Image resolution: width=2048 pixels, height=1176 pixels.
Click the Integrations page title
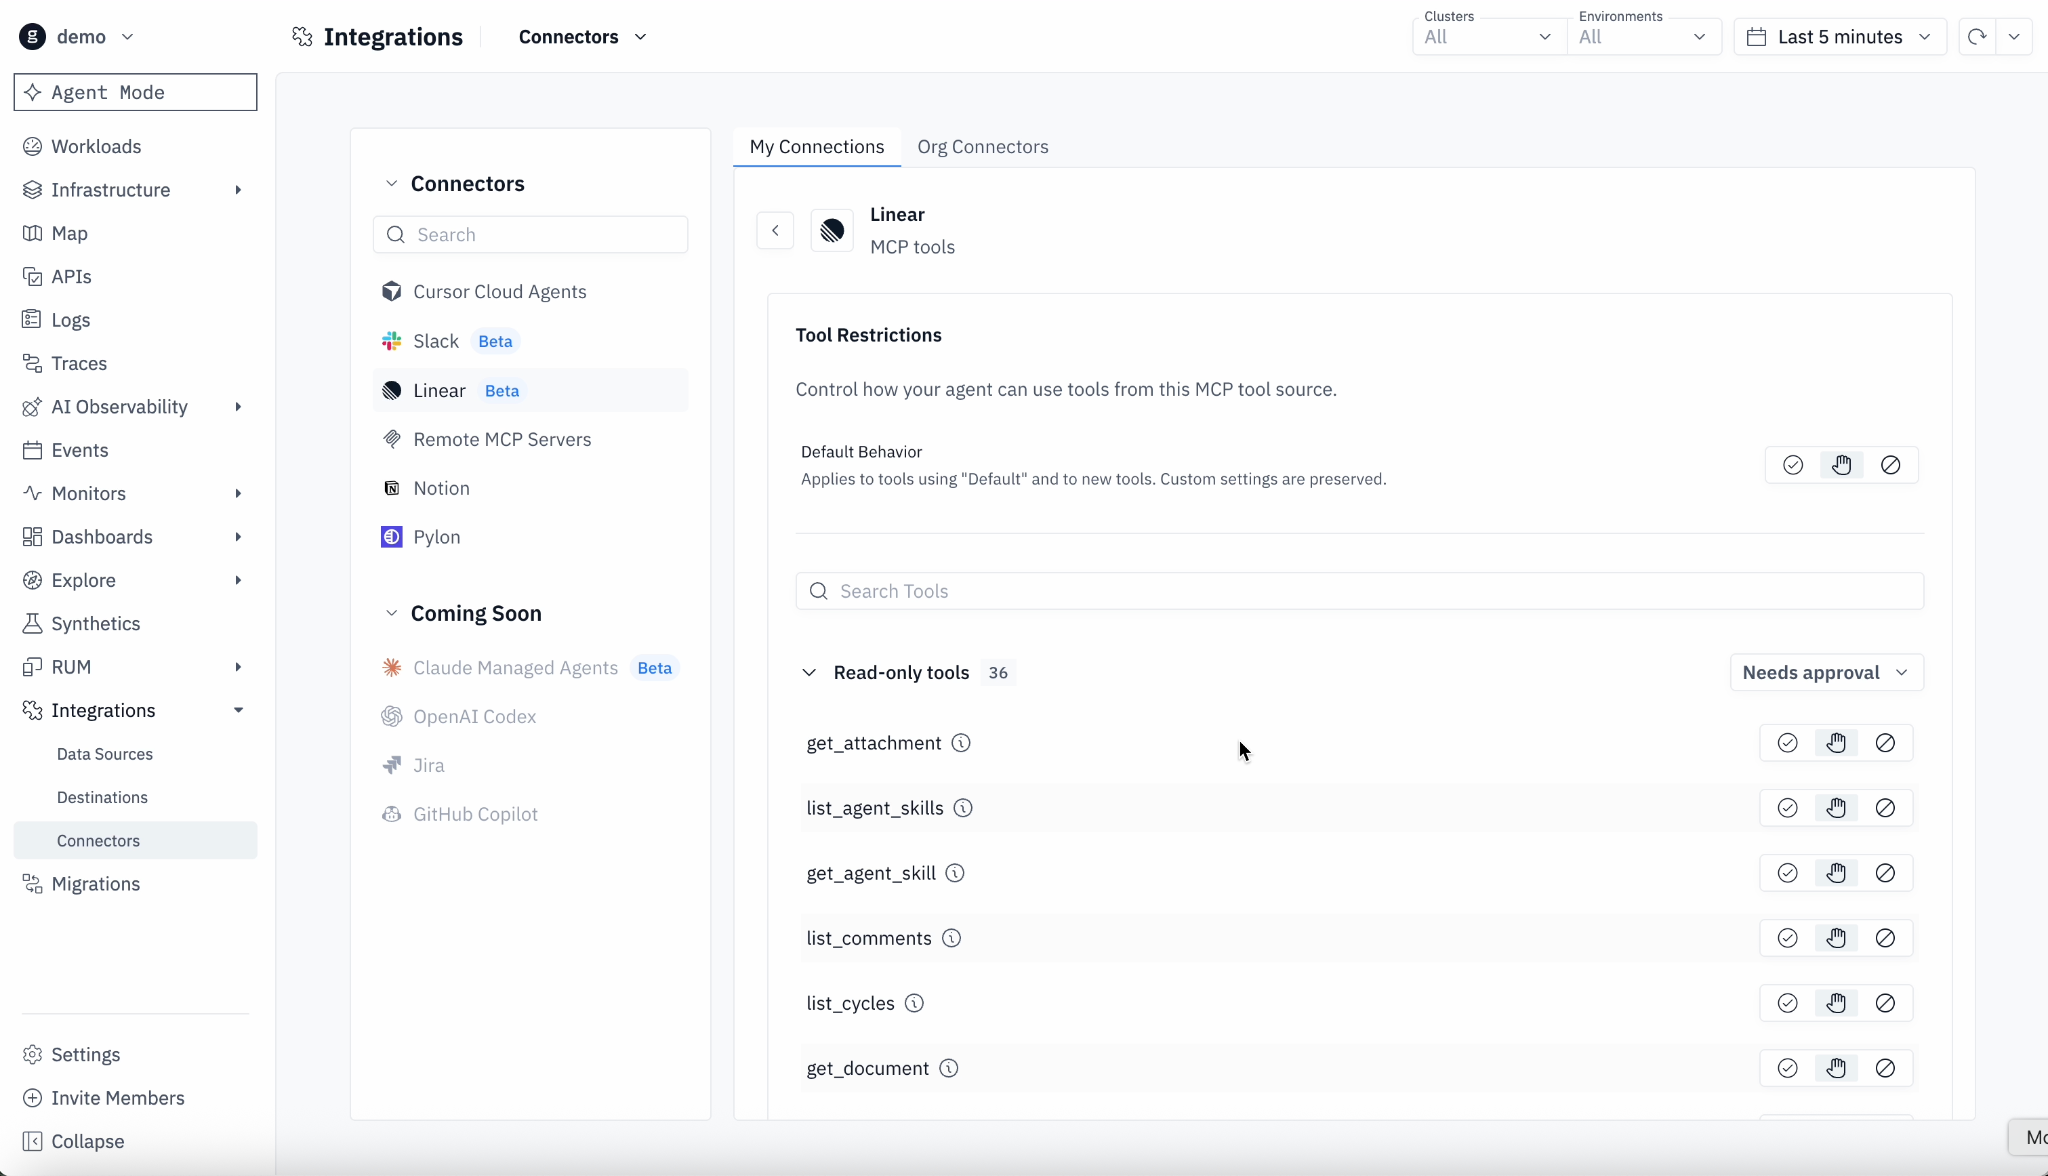point(393,37)
